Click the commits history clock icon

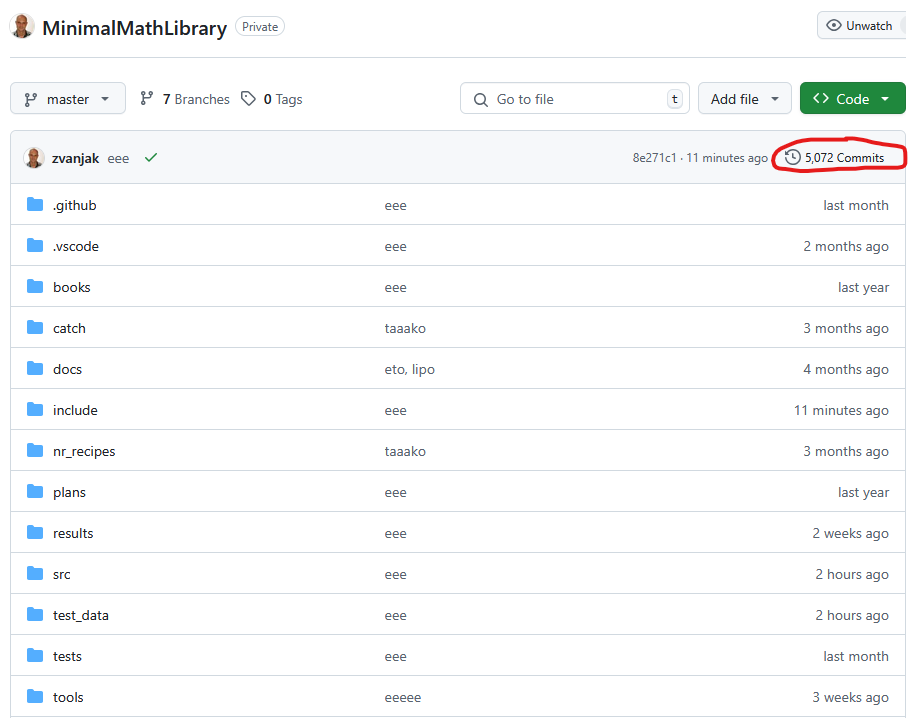(x=792, y=158)
